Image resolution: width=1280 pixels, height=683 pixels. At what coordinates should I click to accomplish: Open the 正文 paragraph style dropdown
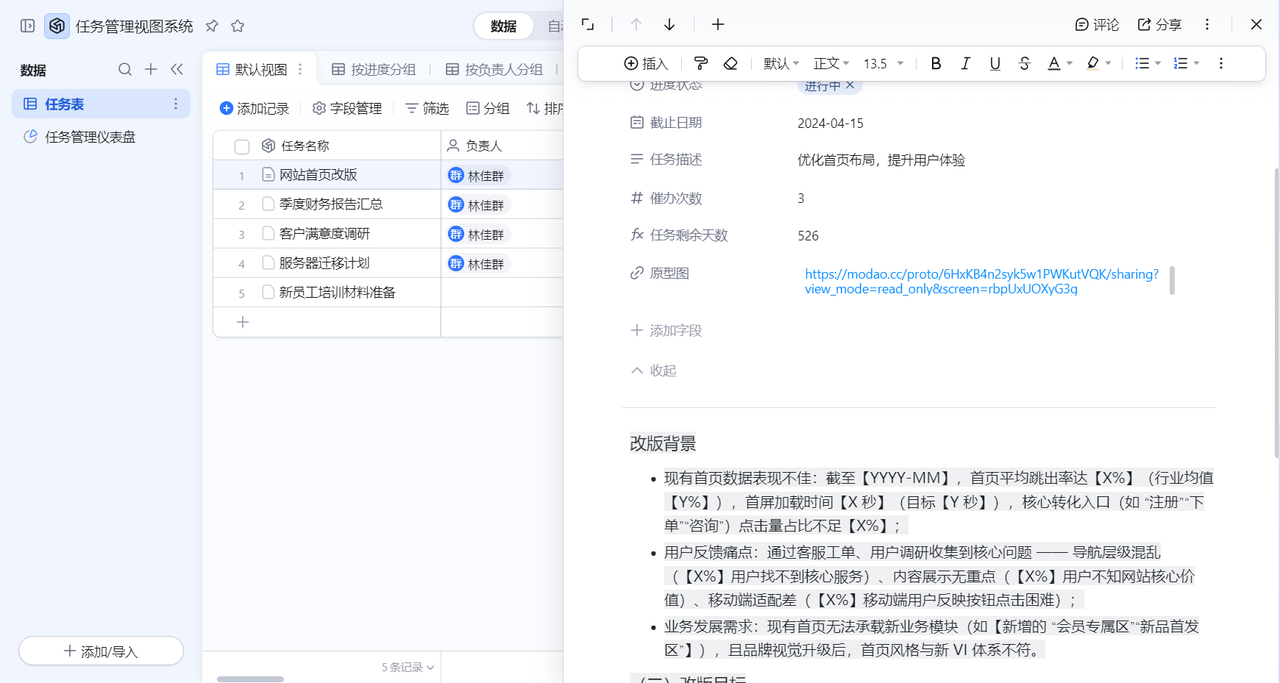tap(831, 63)
